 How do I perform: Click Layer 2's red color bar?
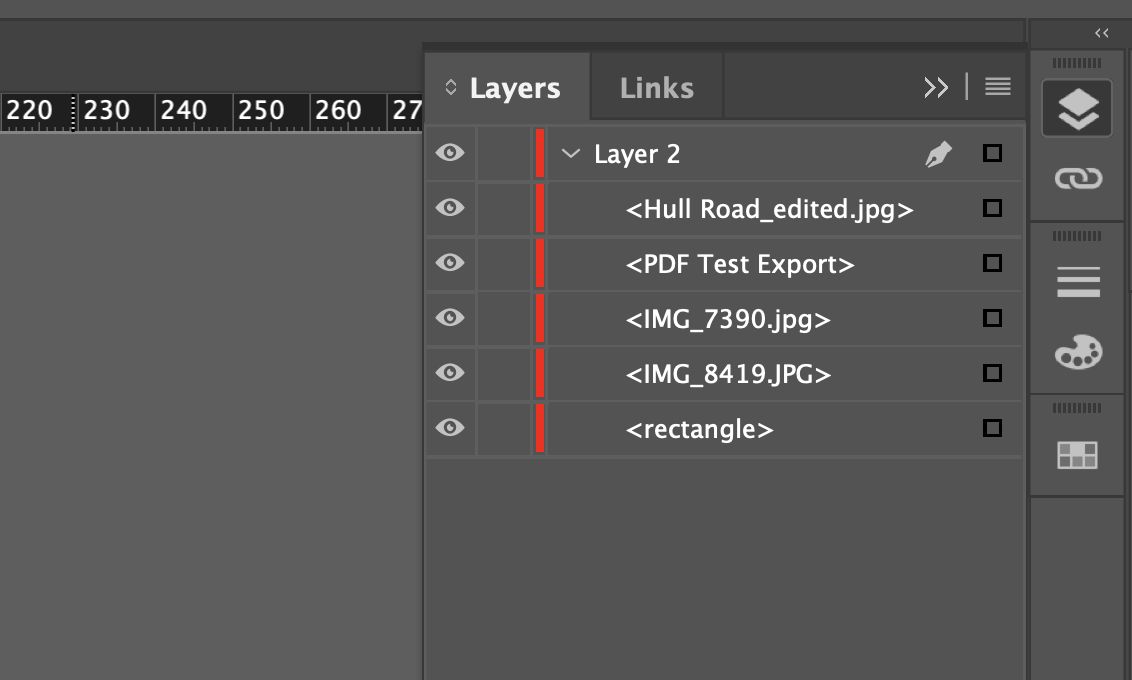point(539,153)
